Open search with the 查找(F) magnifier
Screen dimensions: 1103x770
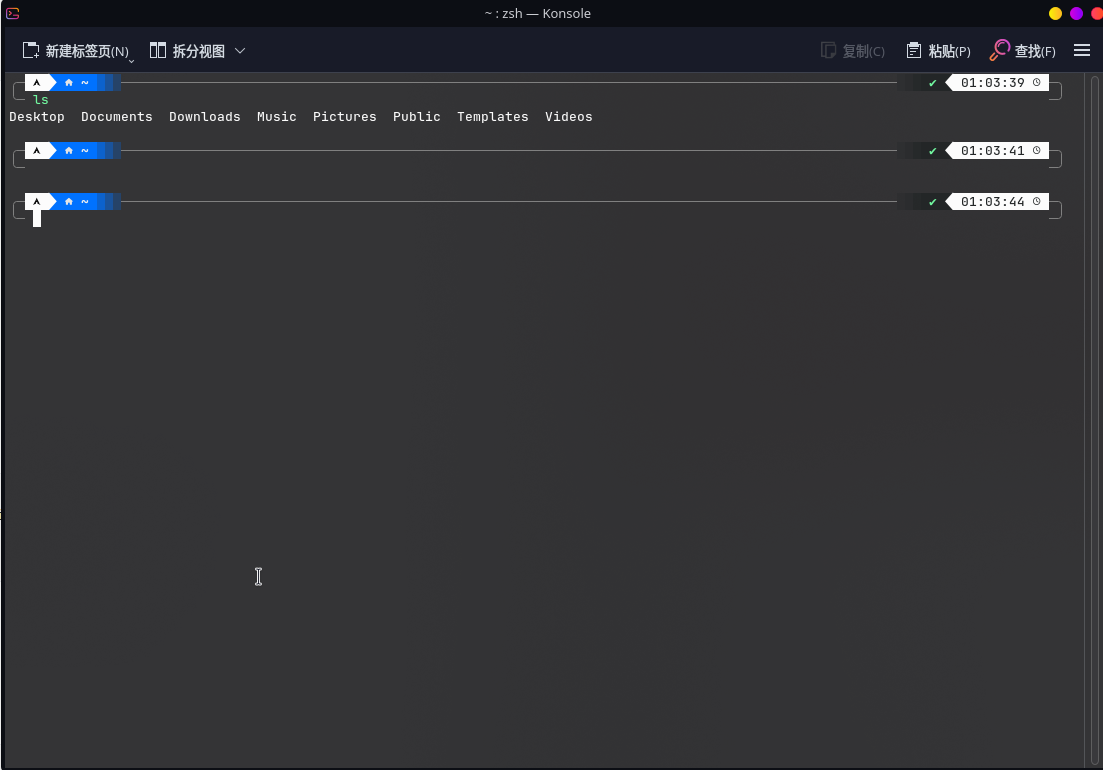(1000, 51)
